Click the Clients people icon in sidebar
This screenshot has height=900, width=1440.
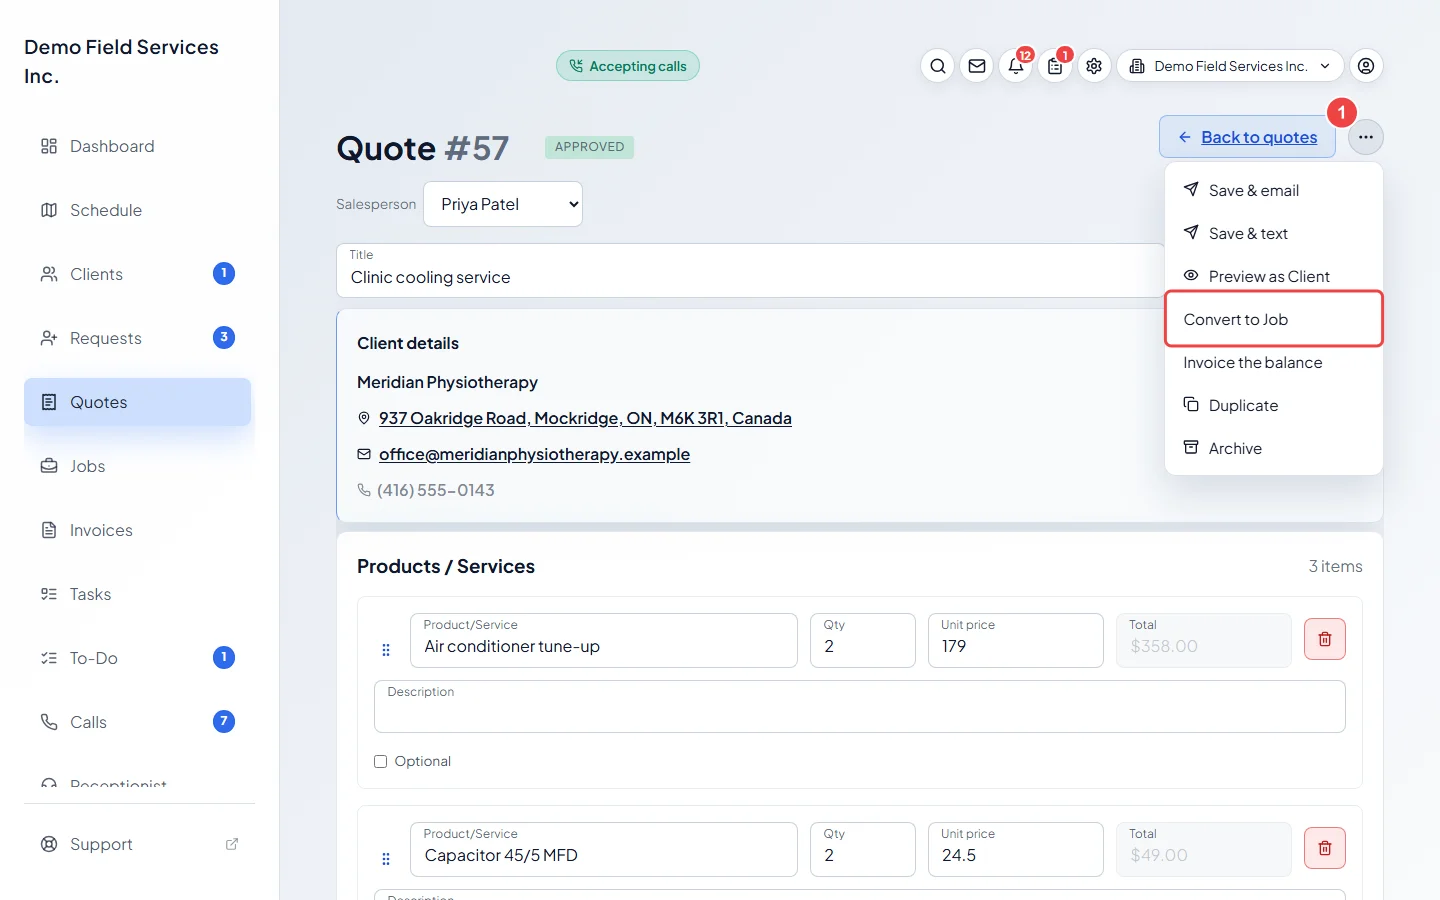(49, 274)
